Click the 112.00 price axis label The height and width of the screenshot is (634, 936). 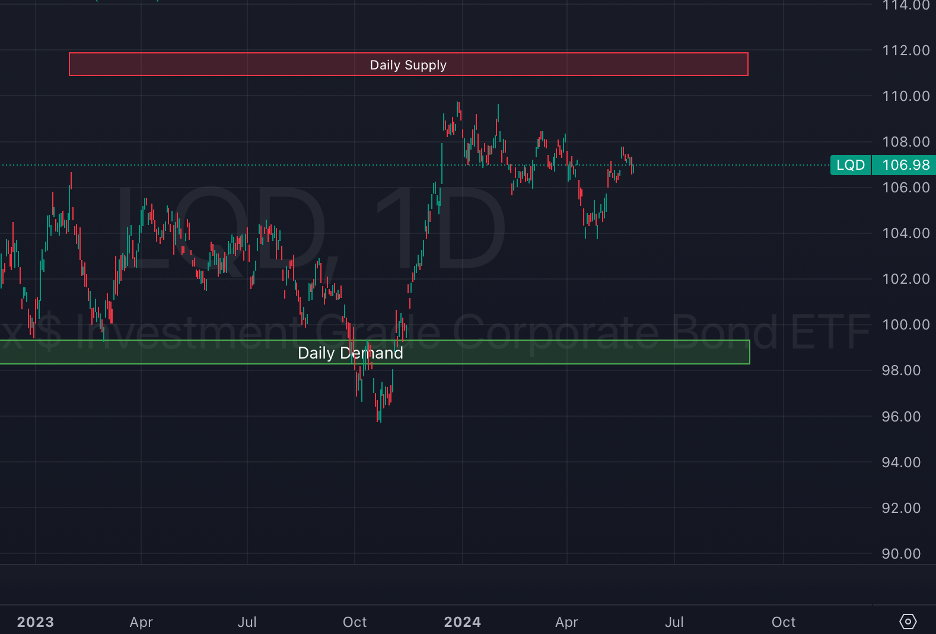(x=906, y=50)
